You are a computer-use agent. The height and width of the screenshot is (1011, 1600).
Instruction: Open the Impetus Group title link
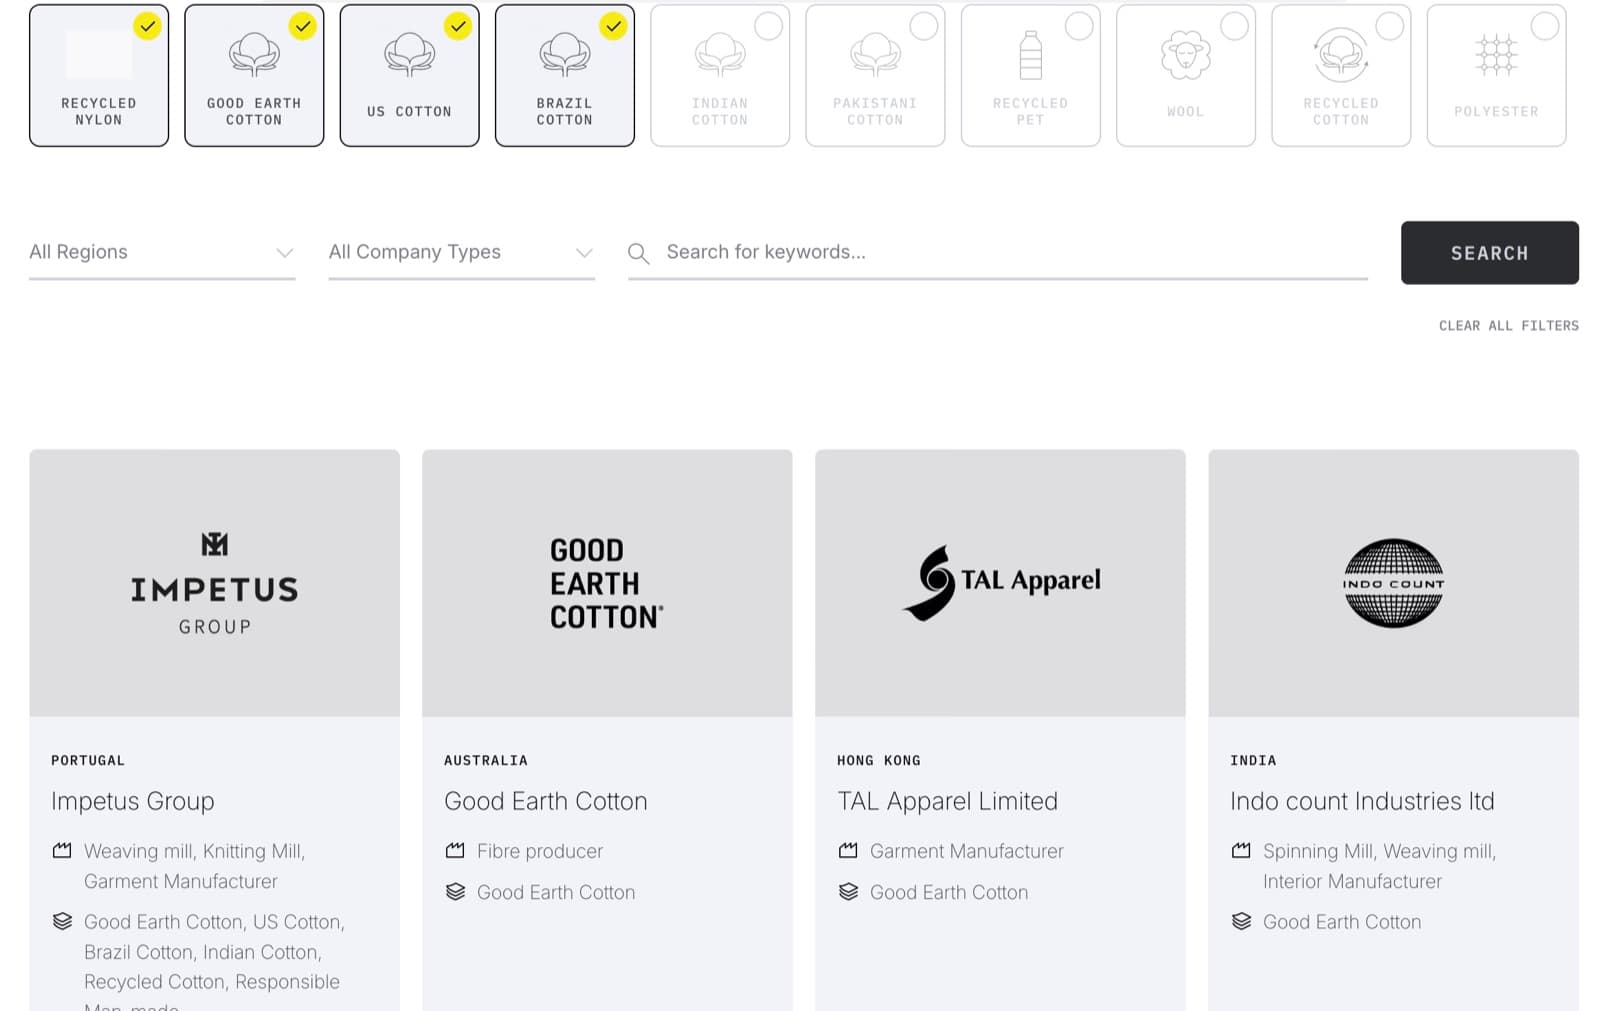133,801
